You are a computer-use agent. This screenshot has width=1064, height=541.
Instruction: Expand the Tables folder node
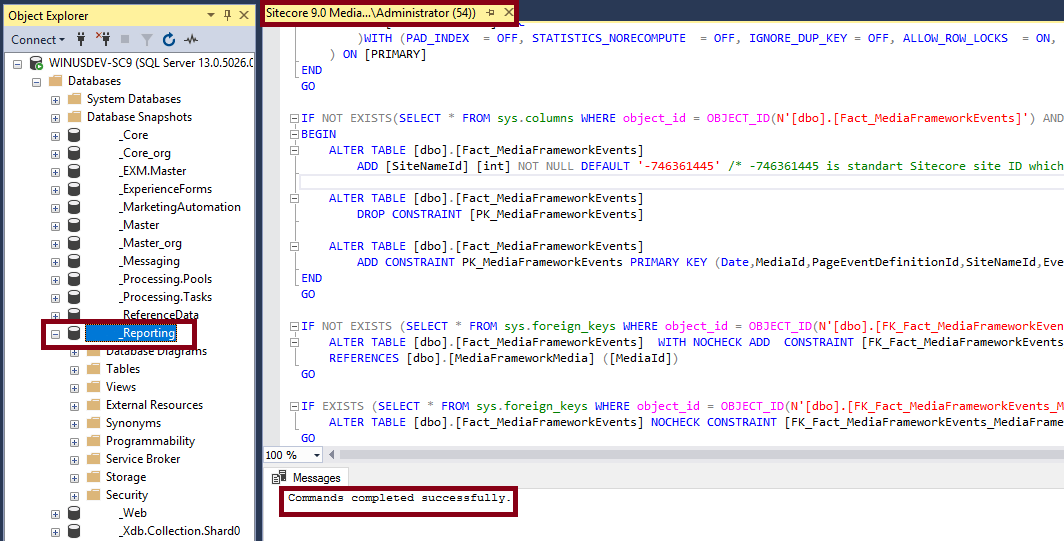pos(75,369)
